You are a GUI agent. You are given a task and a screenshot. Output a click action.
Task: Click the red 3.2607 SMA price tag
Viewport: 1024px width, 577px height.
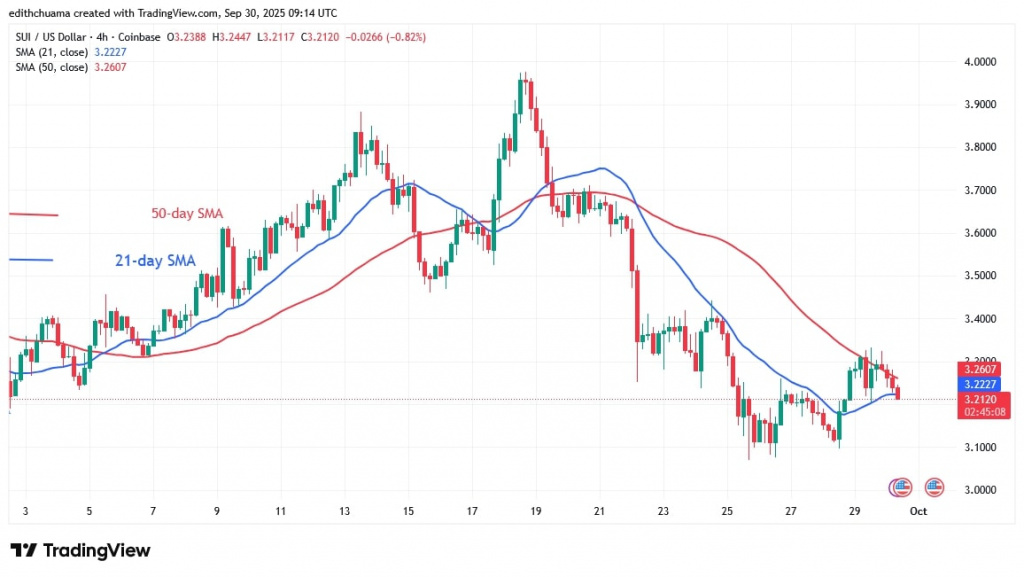[x=983, y=368]
